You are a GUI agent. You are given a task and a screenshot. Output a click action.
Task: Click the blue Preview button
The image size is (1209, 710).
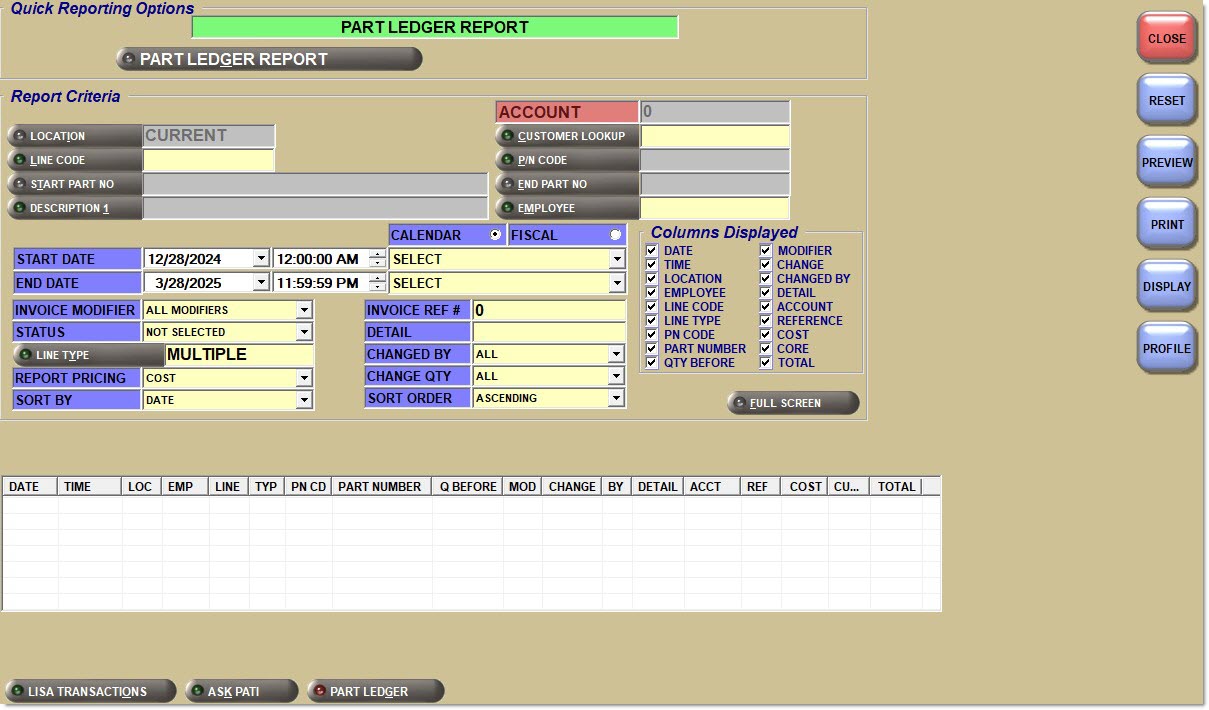pos(1167,162)
